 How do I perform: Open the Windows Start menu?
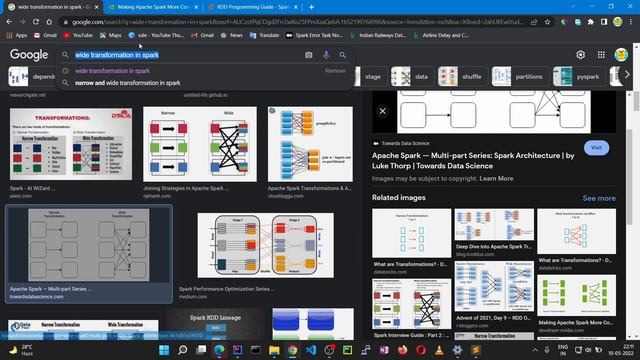tap(164, 350)
